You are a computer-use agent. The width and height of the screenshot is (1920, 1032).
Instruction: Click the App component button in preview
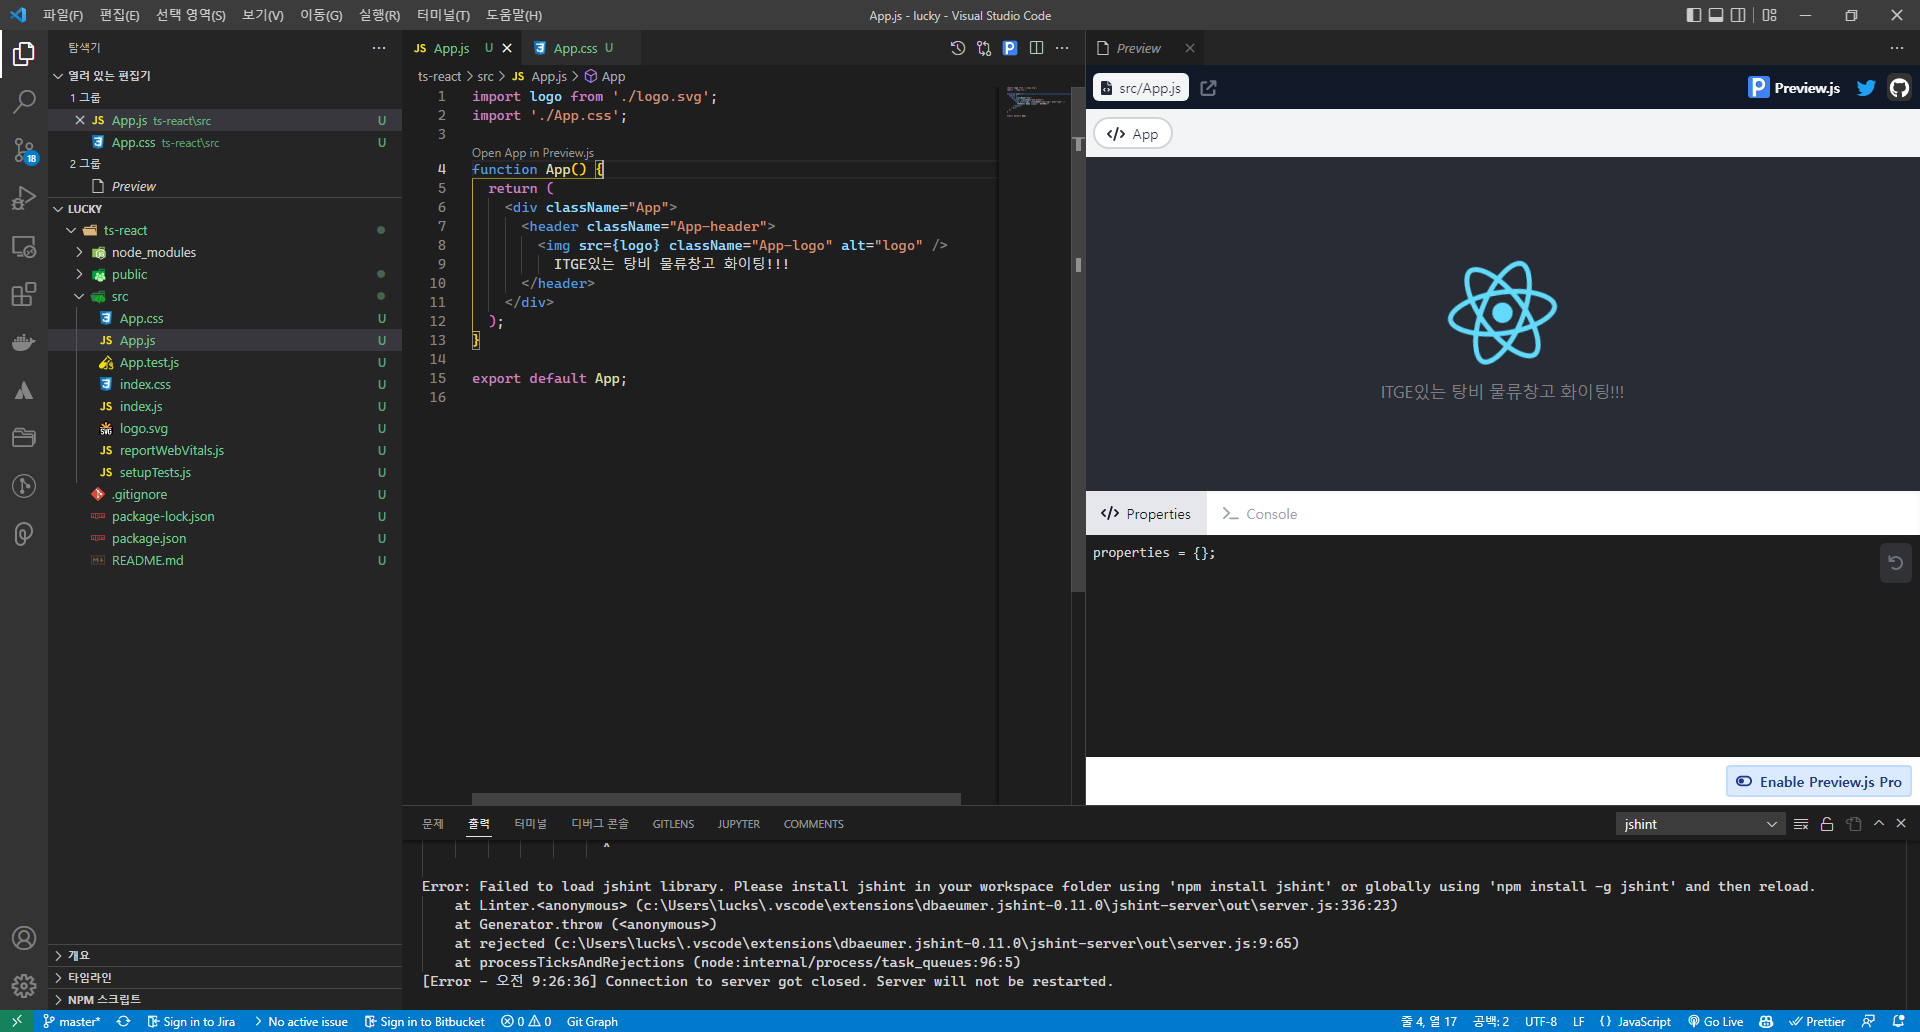(1133, 134)
